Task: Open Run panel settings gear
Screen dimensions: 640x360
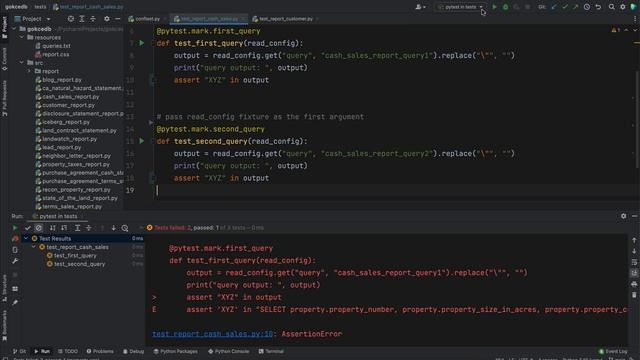Action: [623, 216]
